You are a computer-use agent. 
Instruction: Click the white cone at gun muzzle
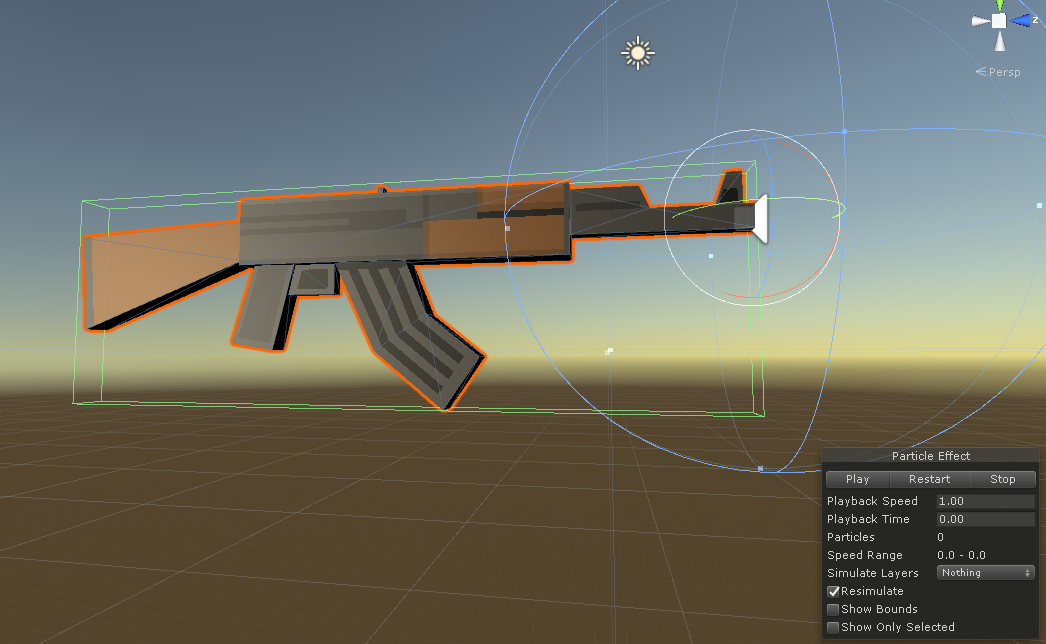click(x=759, y=219)
